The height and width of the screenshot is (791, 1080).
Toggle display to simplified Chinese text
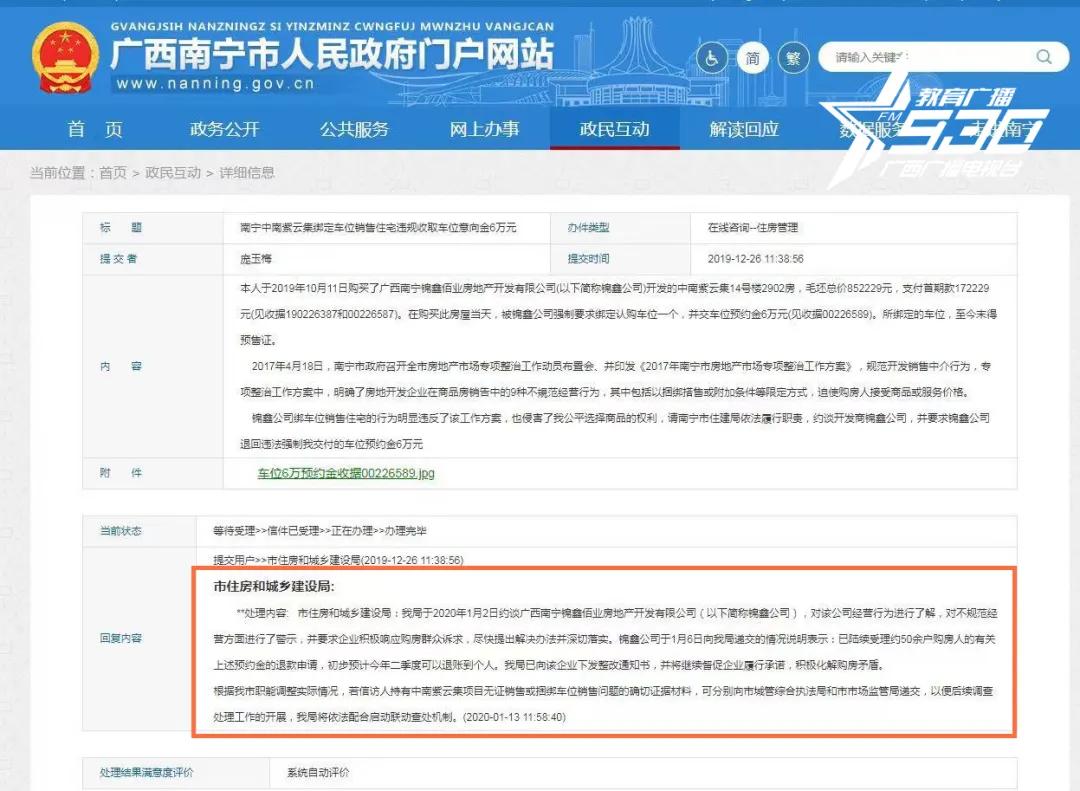click(752, 57)
